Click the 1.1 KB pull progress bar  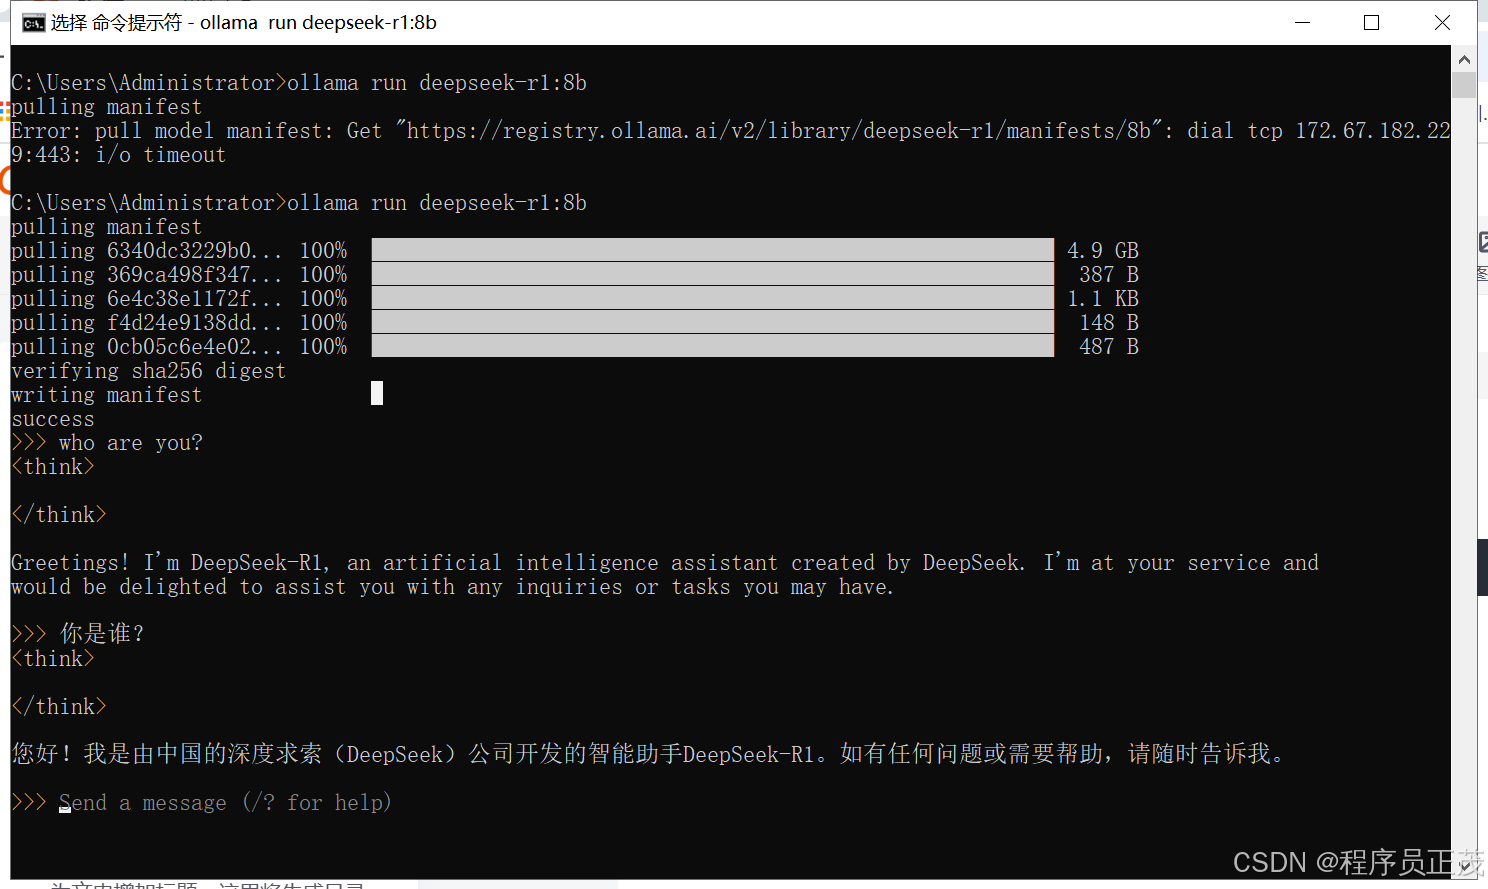713,298
